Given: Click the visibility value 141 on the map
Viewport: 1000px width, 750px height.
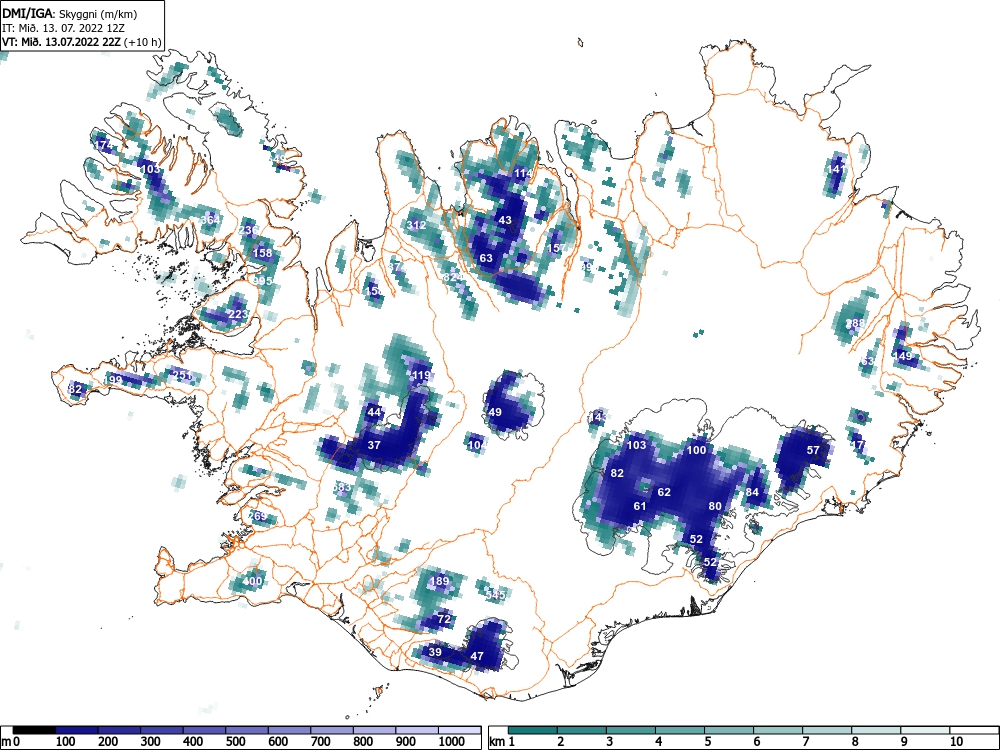Looking at the screenshot, I should point(837,169).
